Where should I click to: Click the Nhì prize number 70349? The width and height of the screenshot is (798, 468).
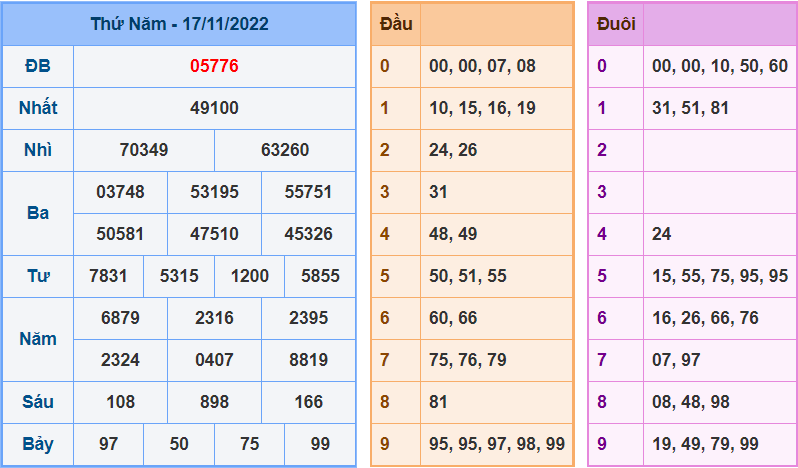tap(144, 150)
